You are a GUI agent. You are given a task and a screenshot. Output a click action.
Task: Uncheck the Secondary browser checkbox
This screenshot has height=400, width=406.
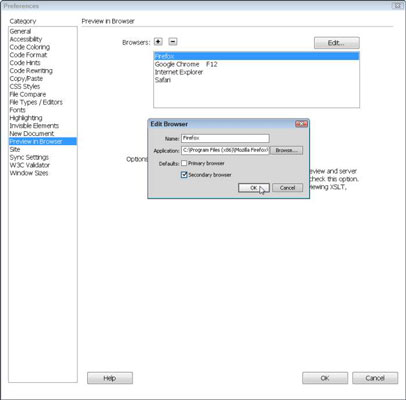click(184, 174)
